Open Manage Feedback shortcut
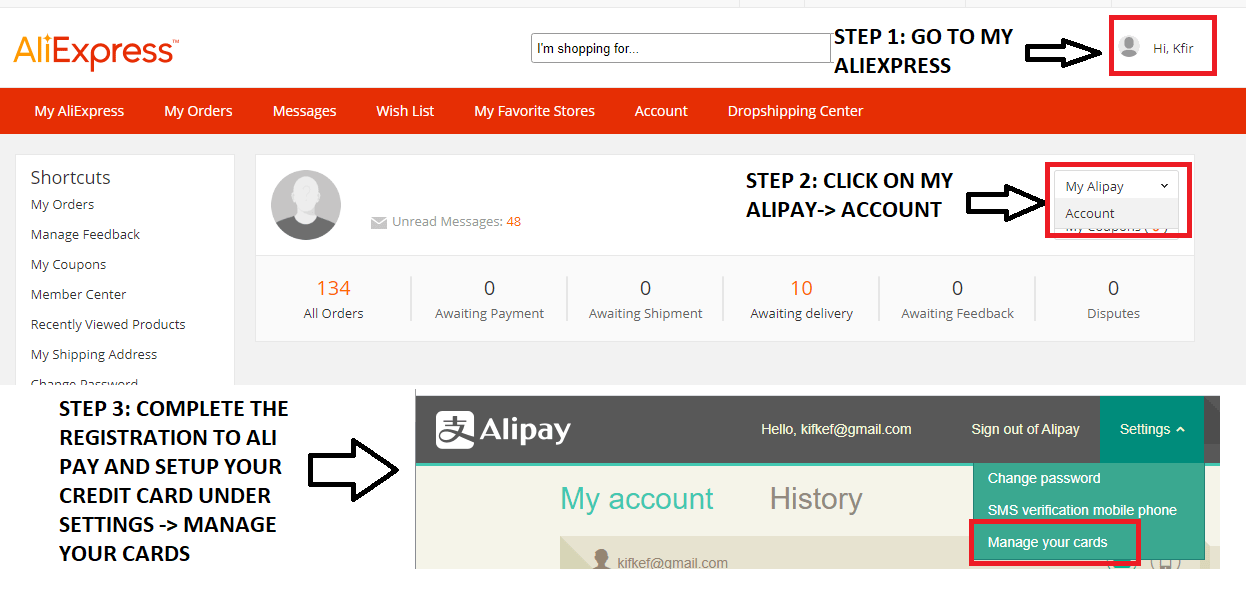1246x590 pixels. [85, 234]
